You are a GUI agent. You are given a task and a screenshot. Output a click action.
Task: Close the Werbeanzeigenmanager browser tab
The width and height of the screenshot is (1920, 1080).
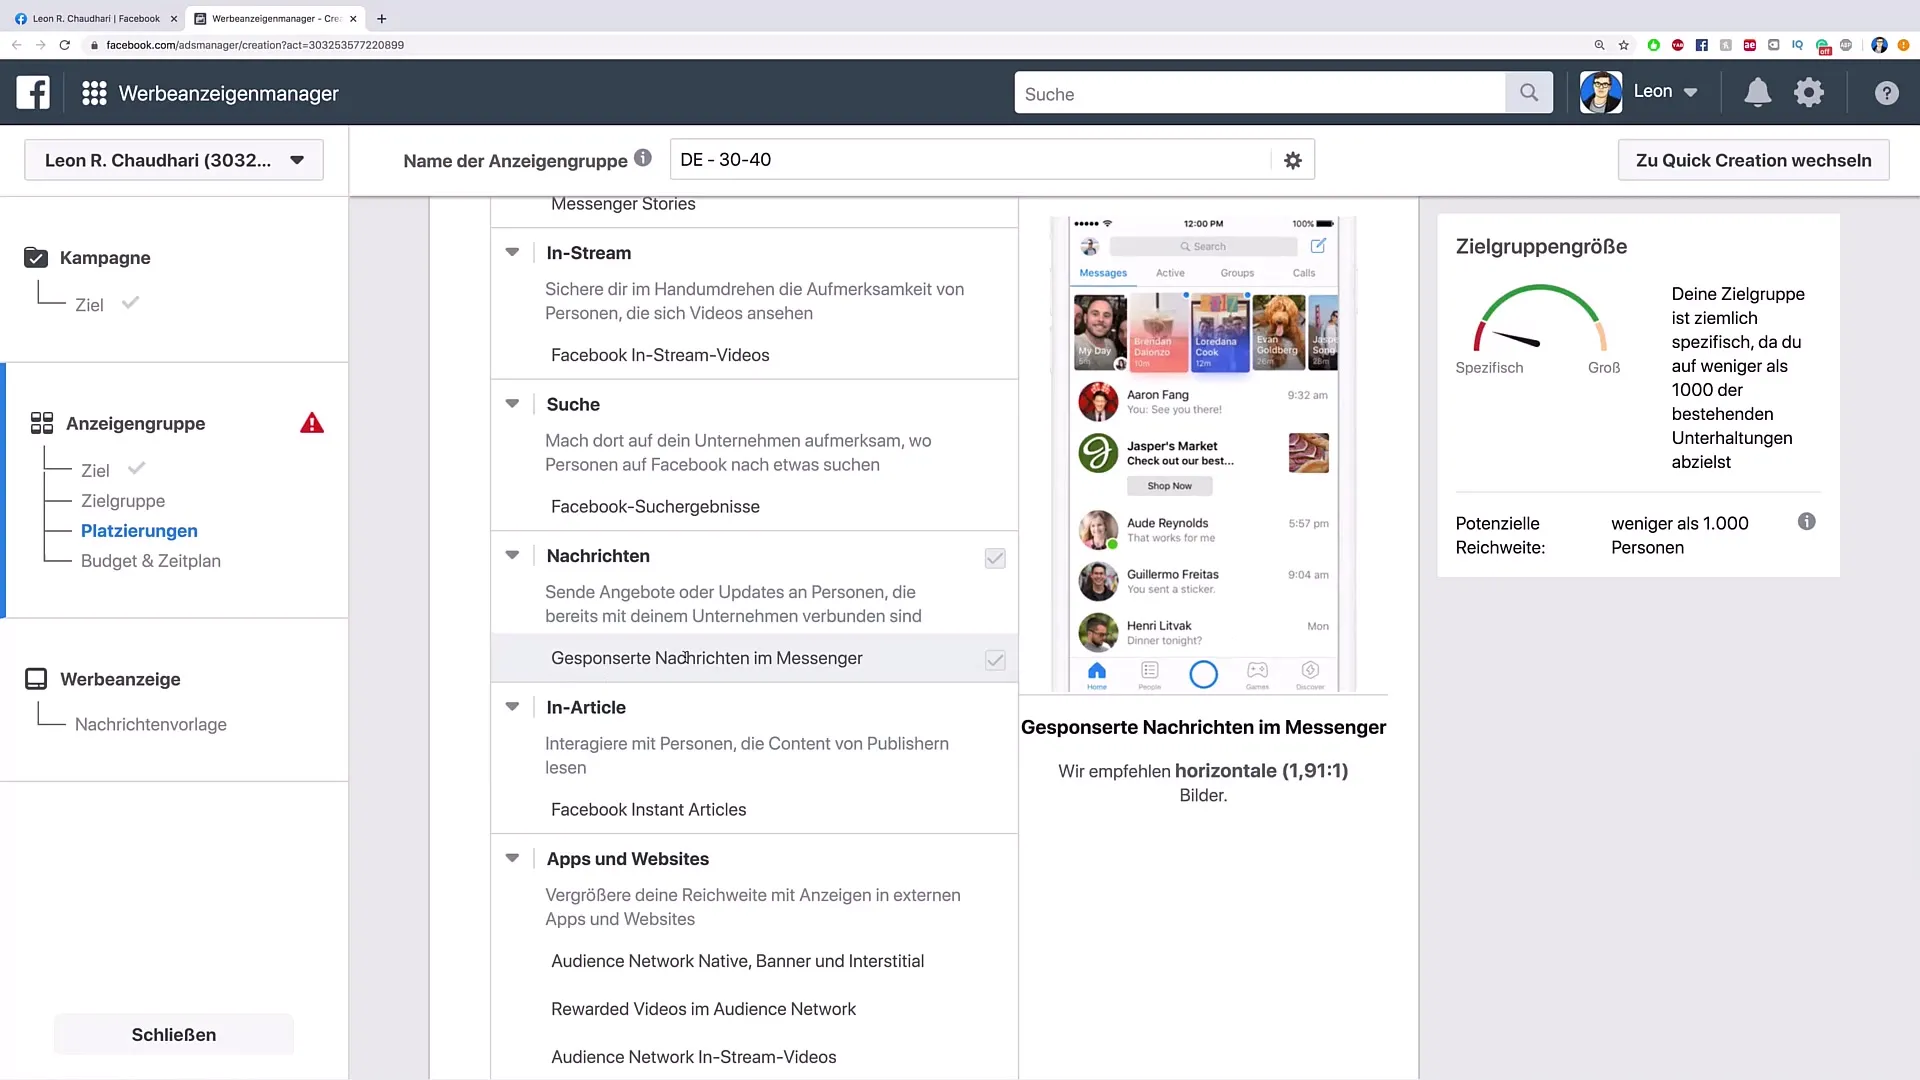(x=353, y=18)
